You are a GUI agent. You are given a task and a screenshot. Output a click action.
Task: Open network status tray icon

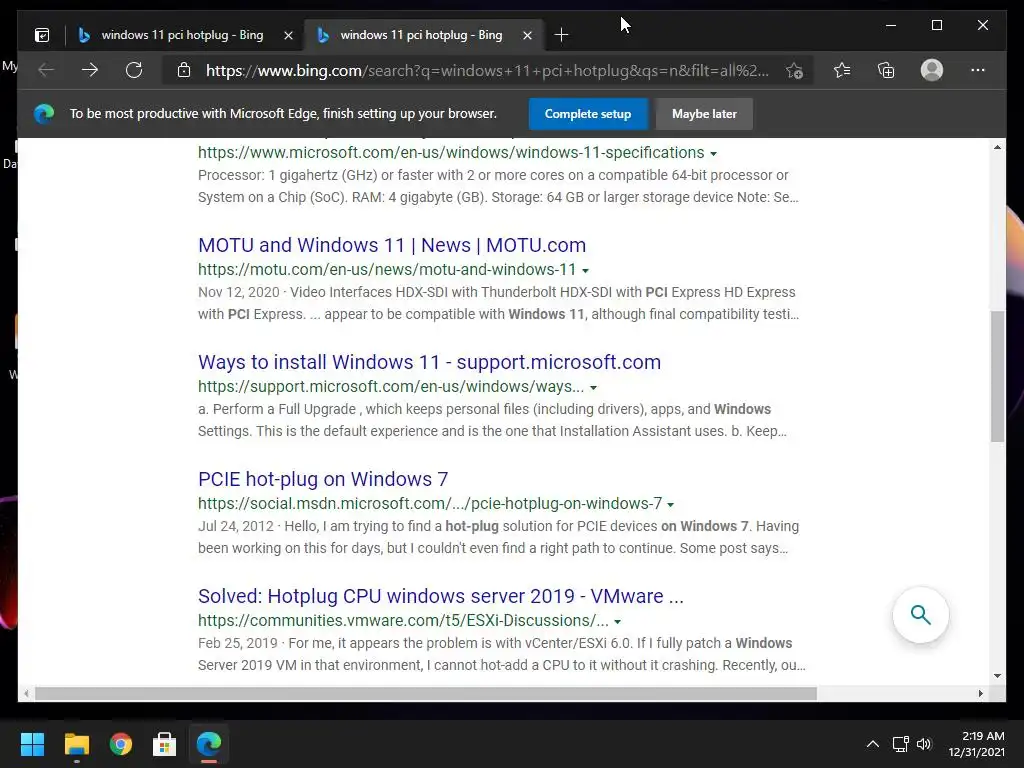point(901,744)
